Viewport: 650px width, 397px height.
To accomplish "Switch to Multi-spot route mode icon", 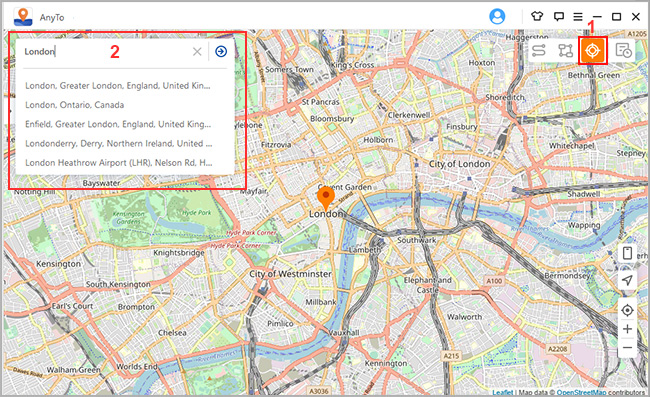I will point(565,51).
